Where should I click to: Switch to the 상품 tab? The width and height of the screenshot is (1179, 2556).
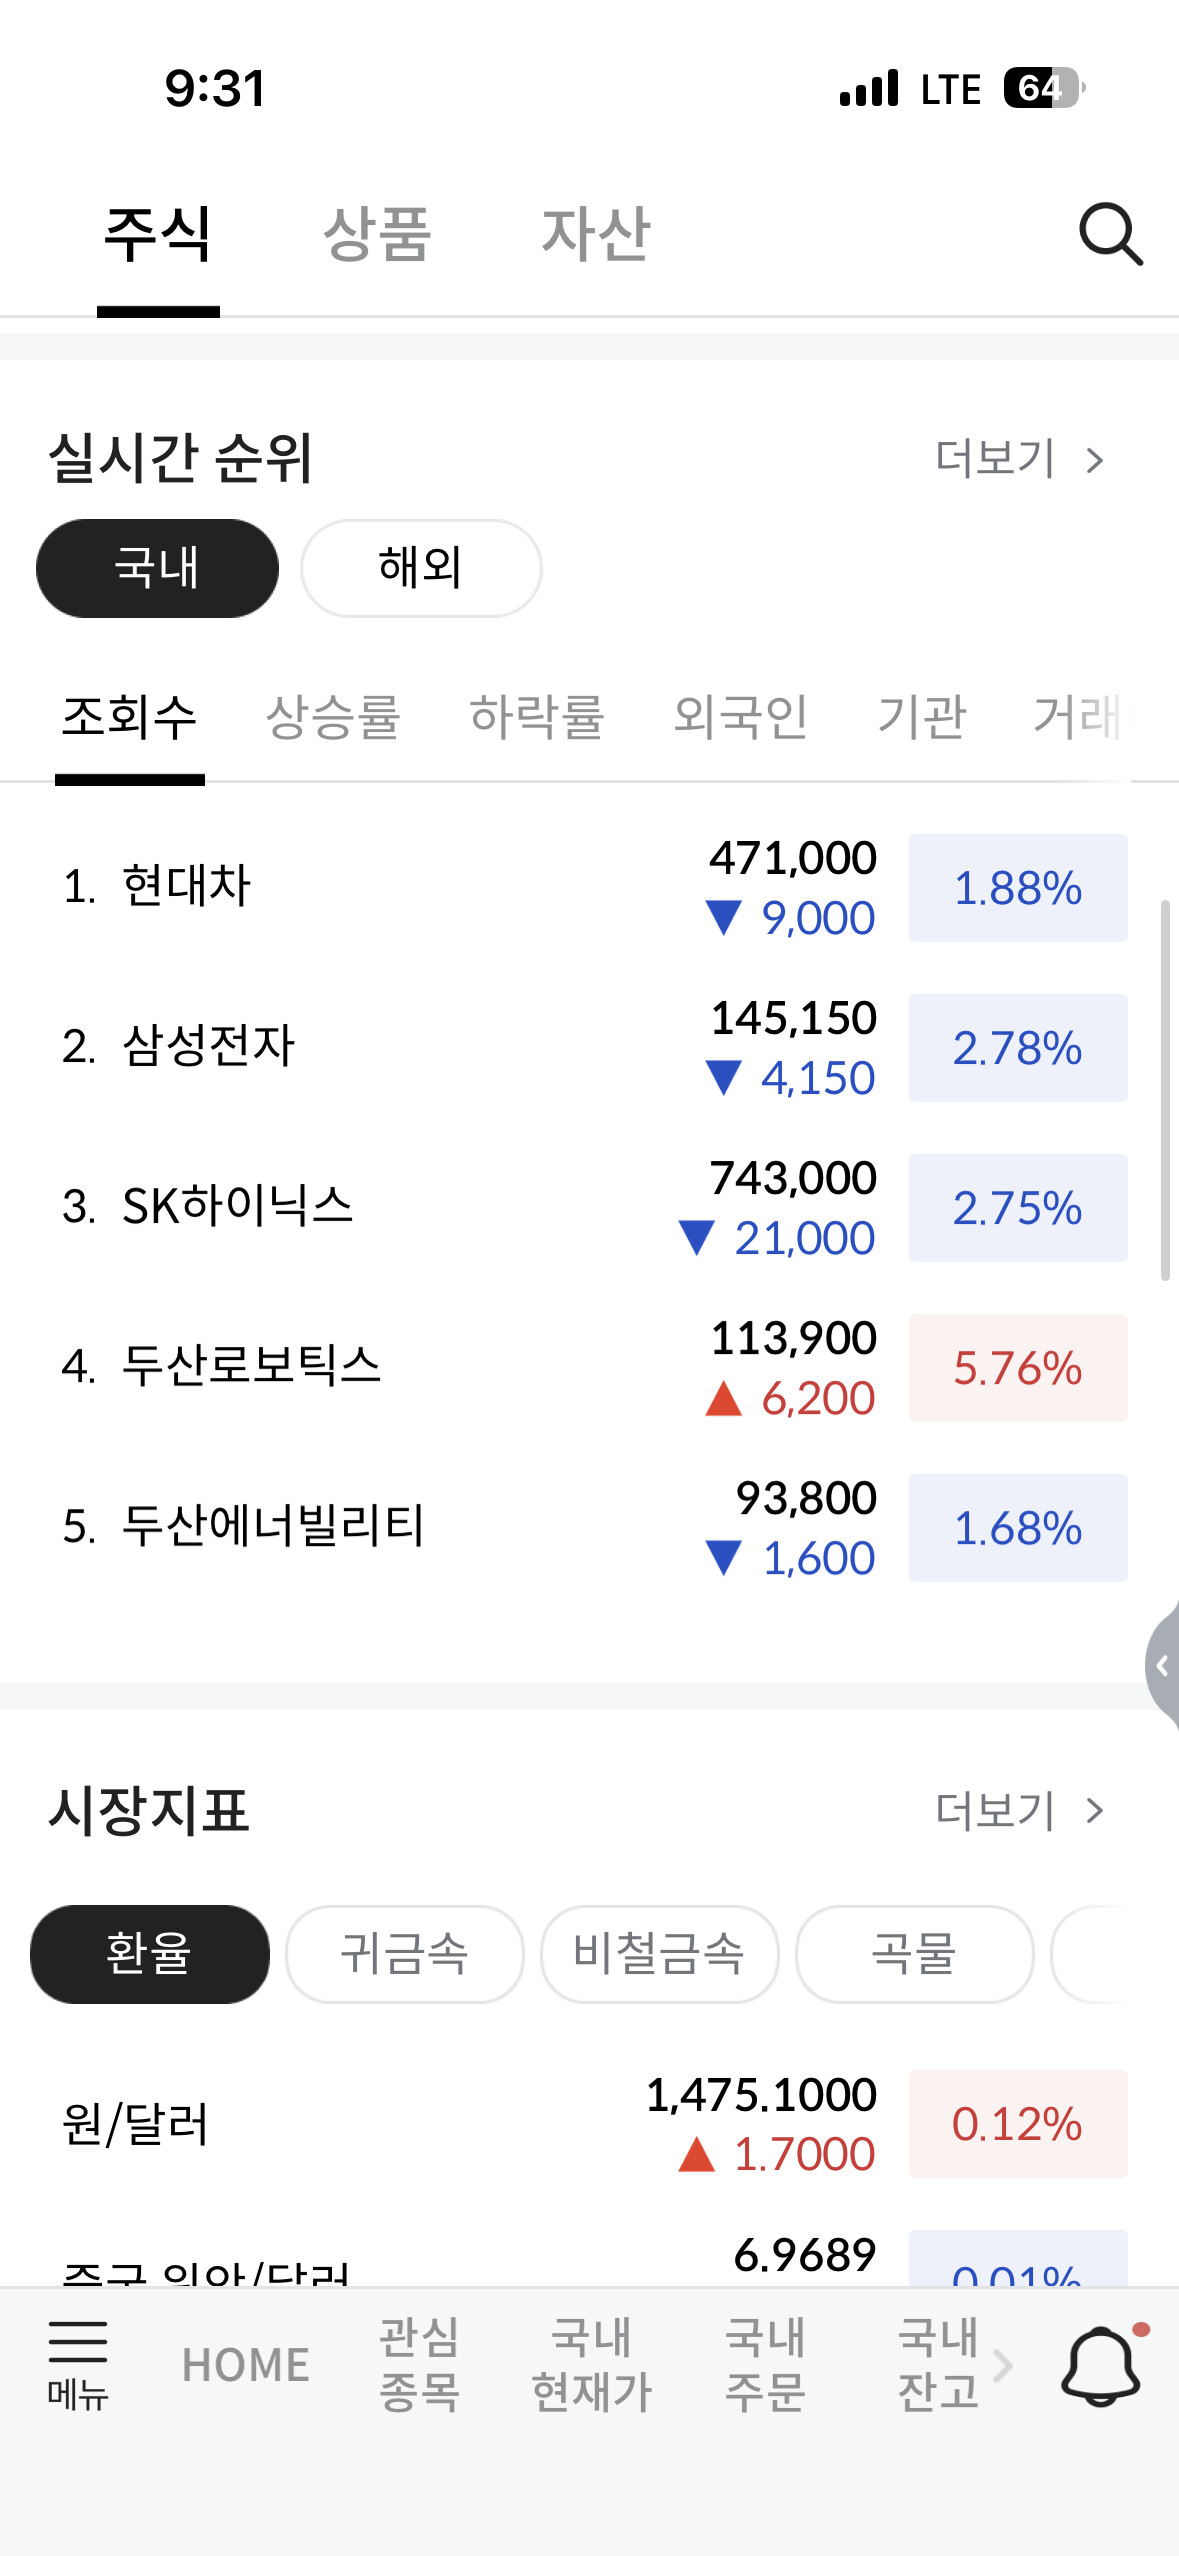click(377, 234)
